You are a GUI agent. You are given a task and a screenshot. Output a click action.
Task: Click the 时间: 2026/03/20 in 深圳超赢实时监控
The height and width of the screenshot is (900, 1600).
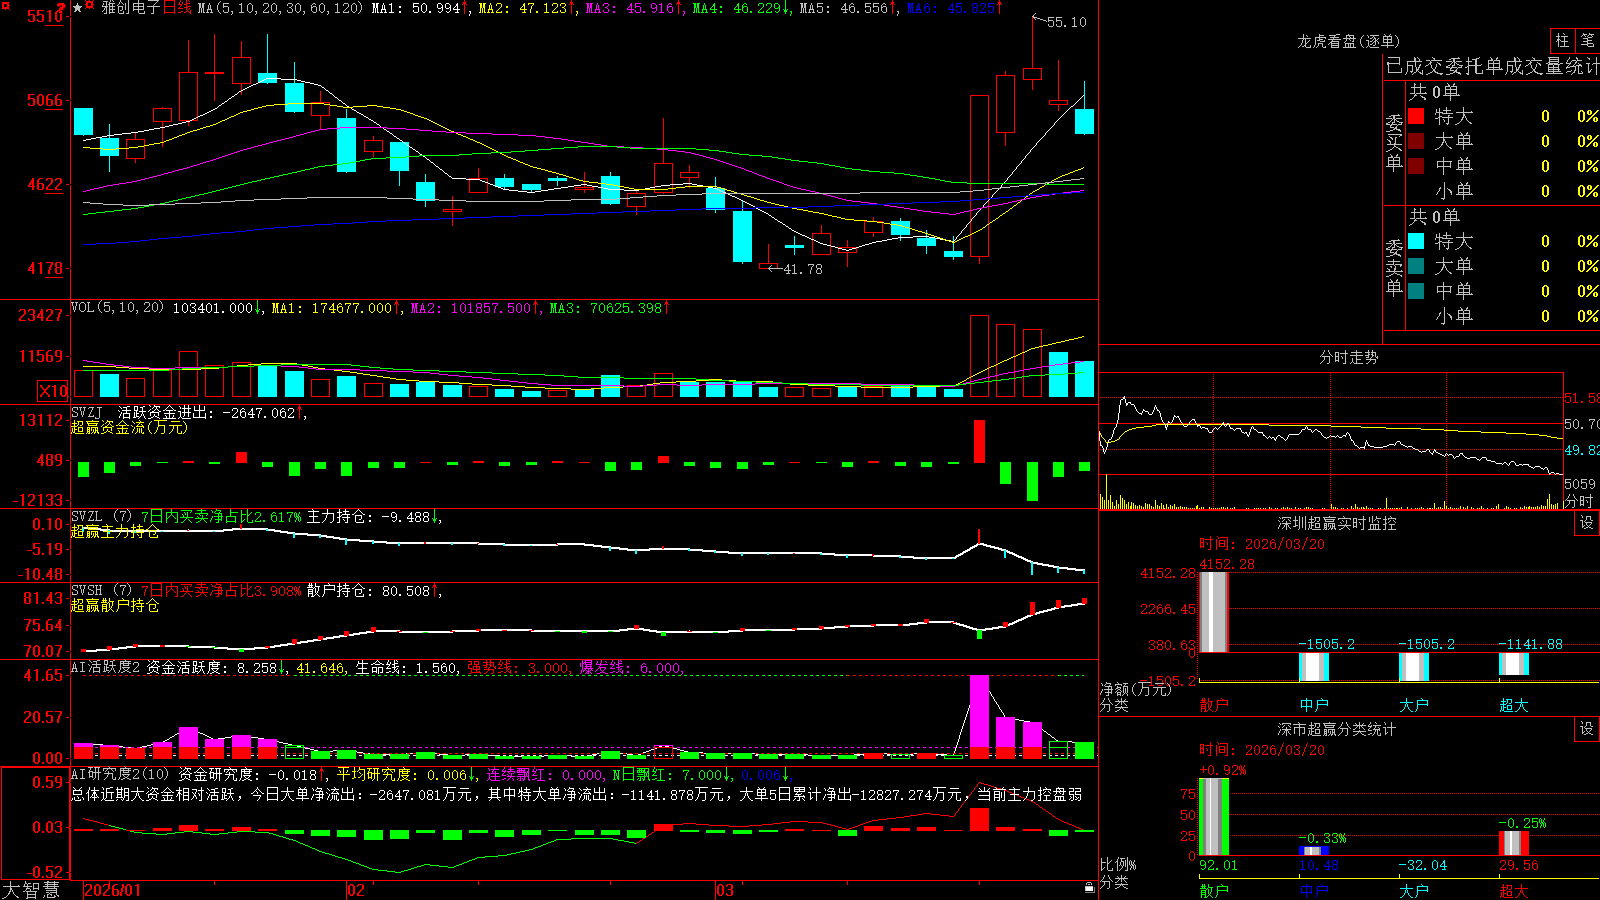pyautogui.click(x=1262, y=544)
